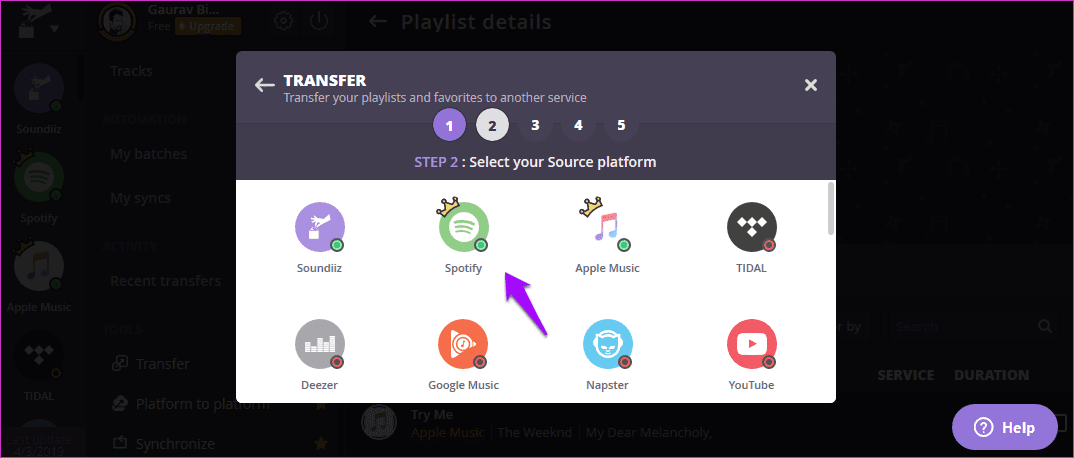
Task: Open settings gear icon in the header
Action: click(x=282, y=21)
